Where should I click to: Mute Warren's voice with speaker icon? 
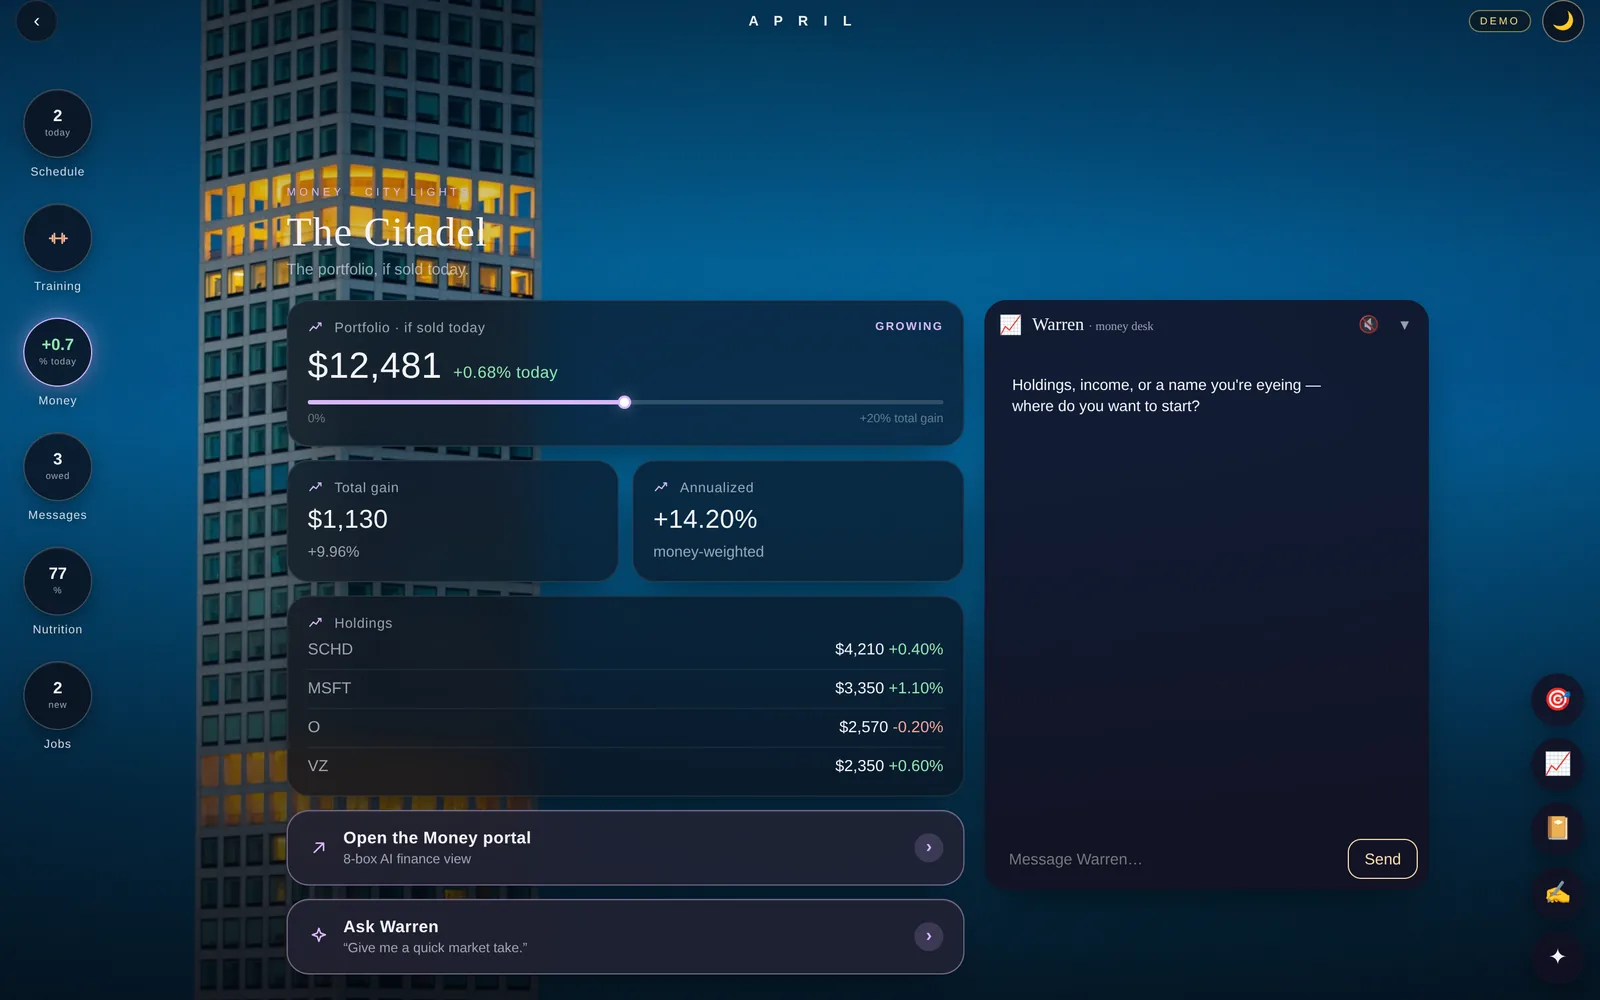[x=1369, y=324]
